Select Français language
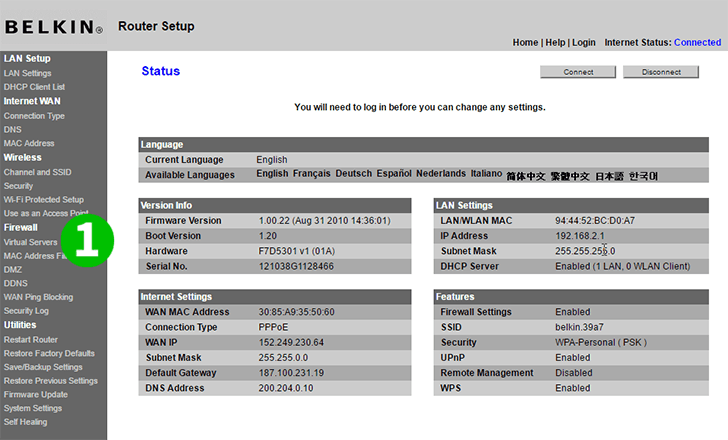728x440 pixels. click(x=312, y=174)
